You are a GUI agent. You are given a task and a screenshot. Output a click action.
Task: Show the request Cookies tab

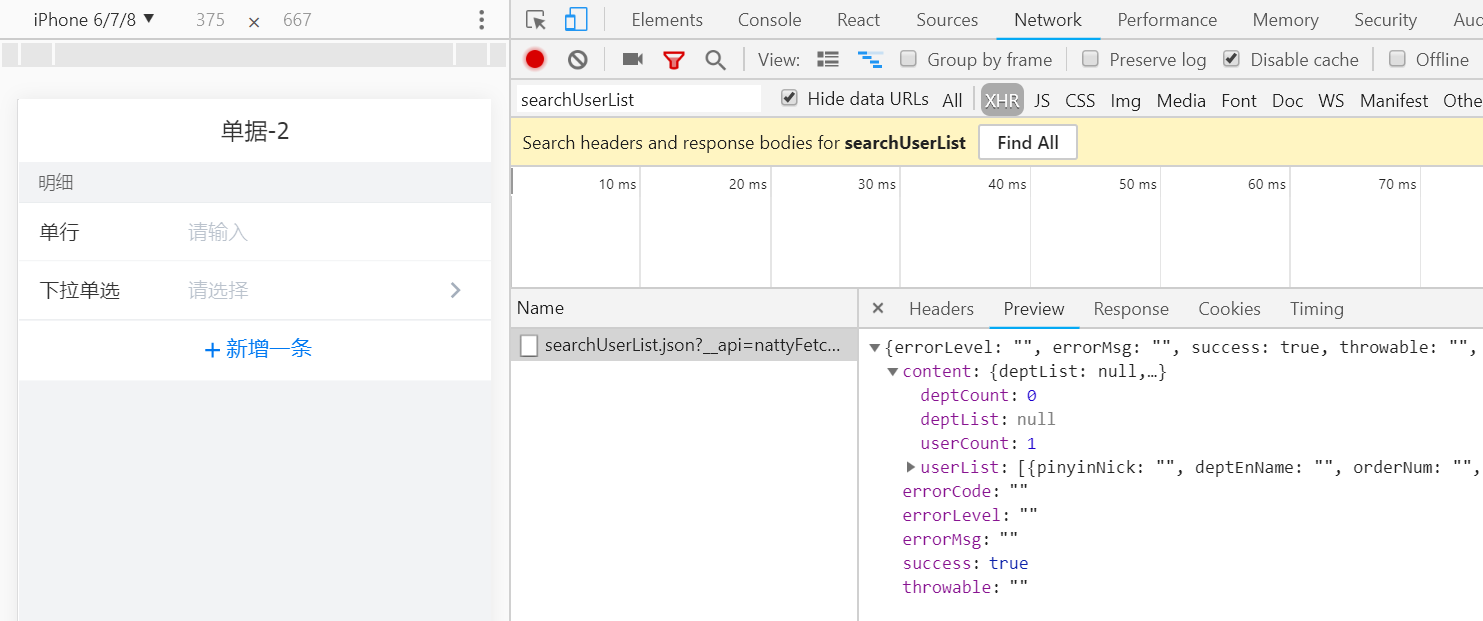1229,309
